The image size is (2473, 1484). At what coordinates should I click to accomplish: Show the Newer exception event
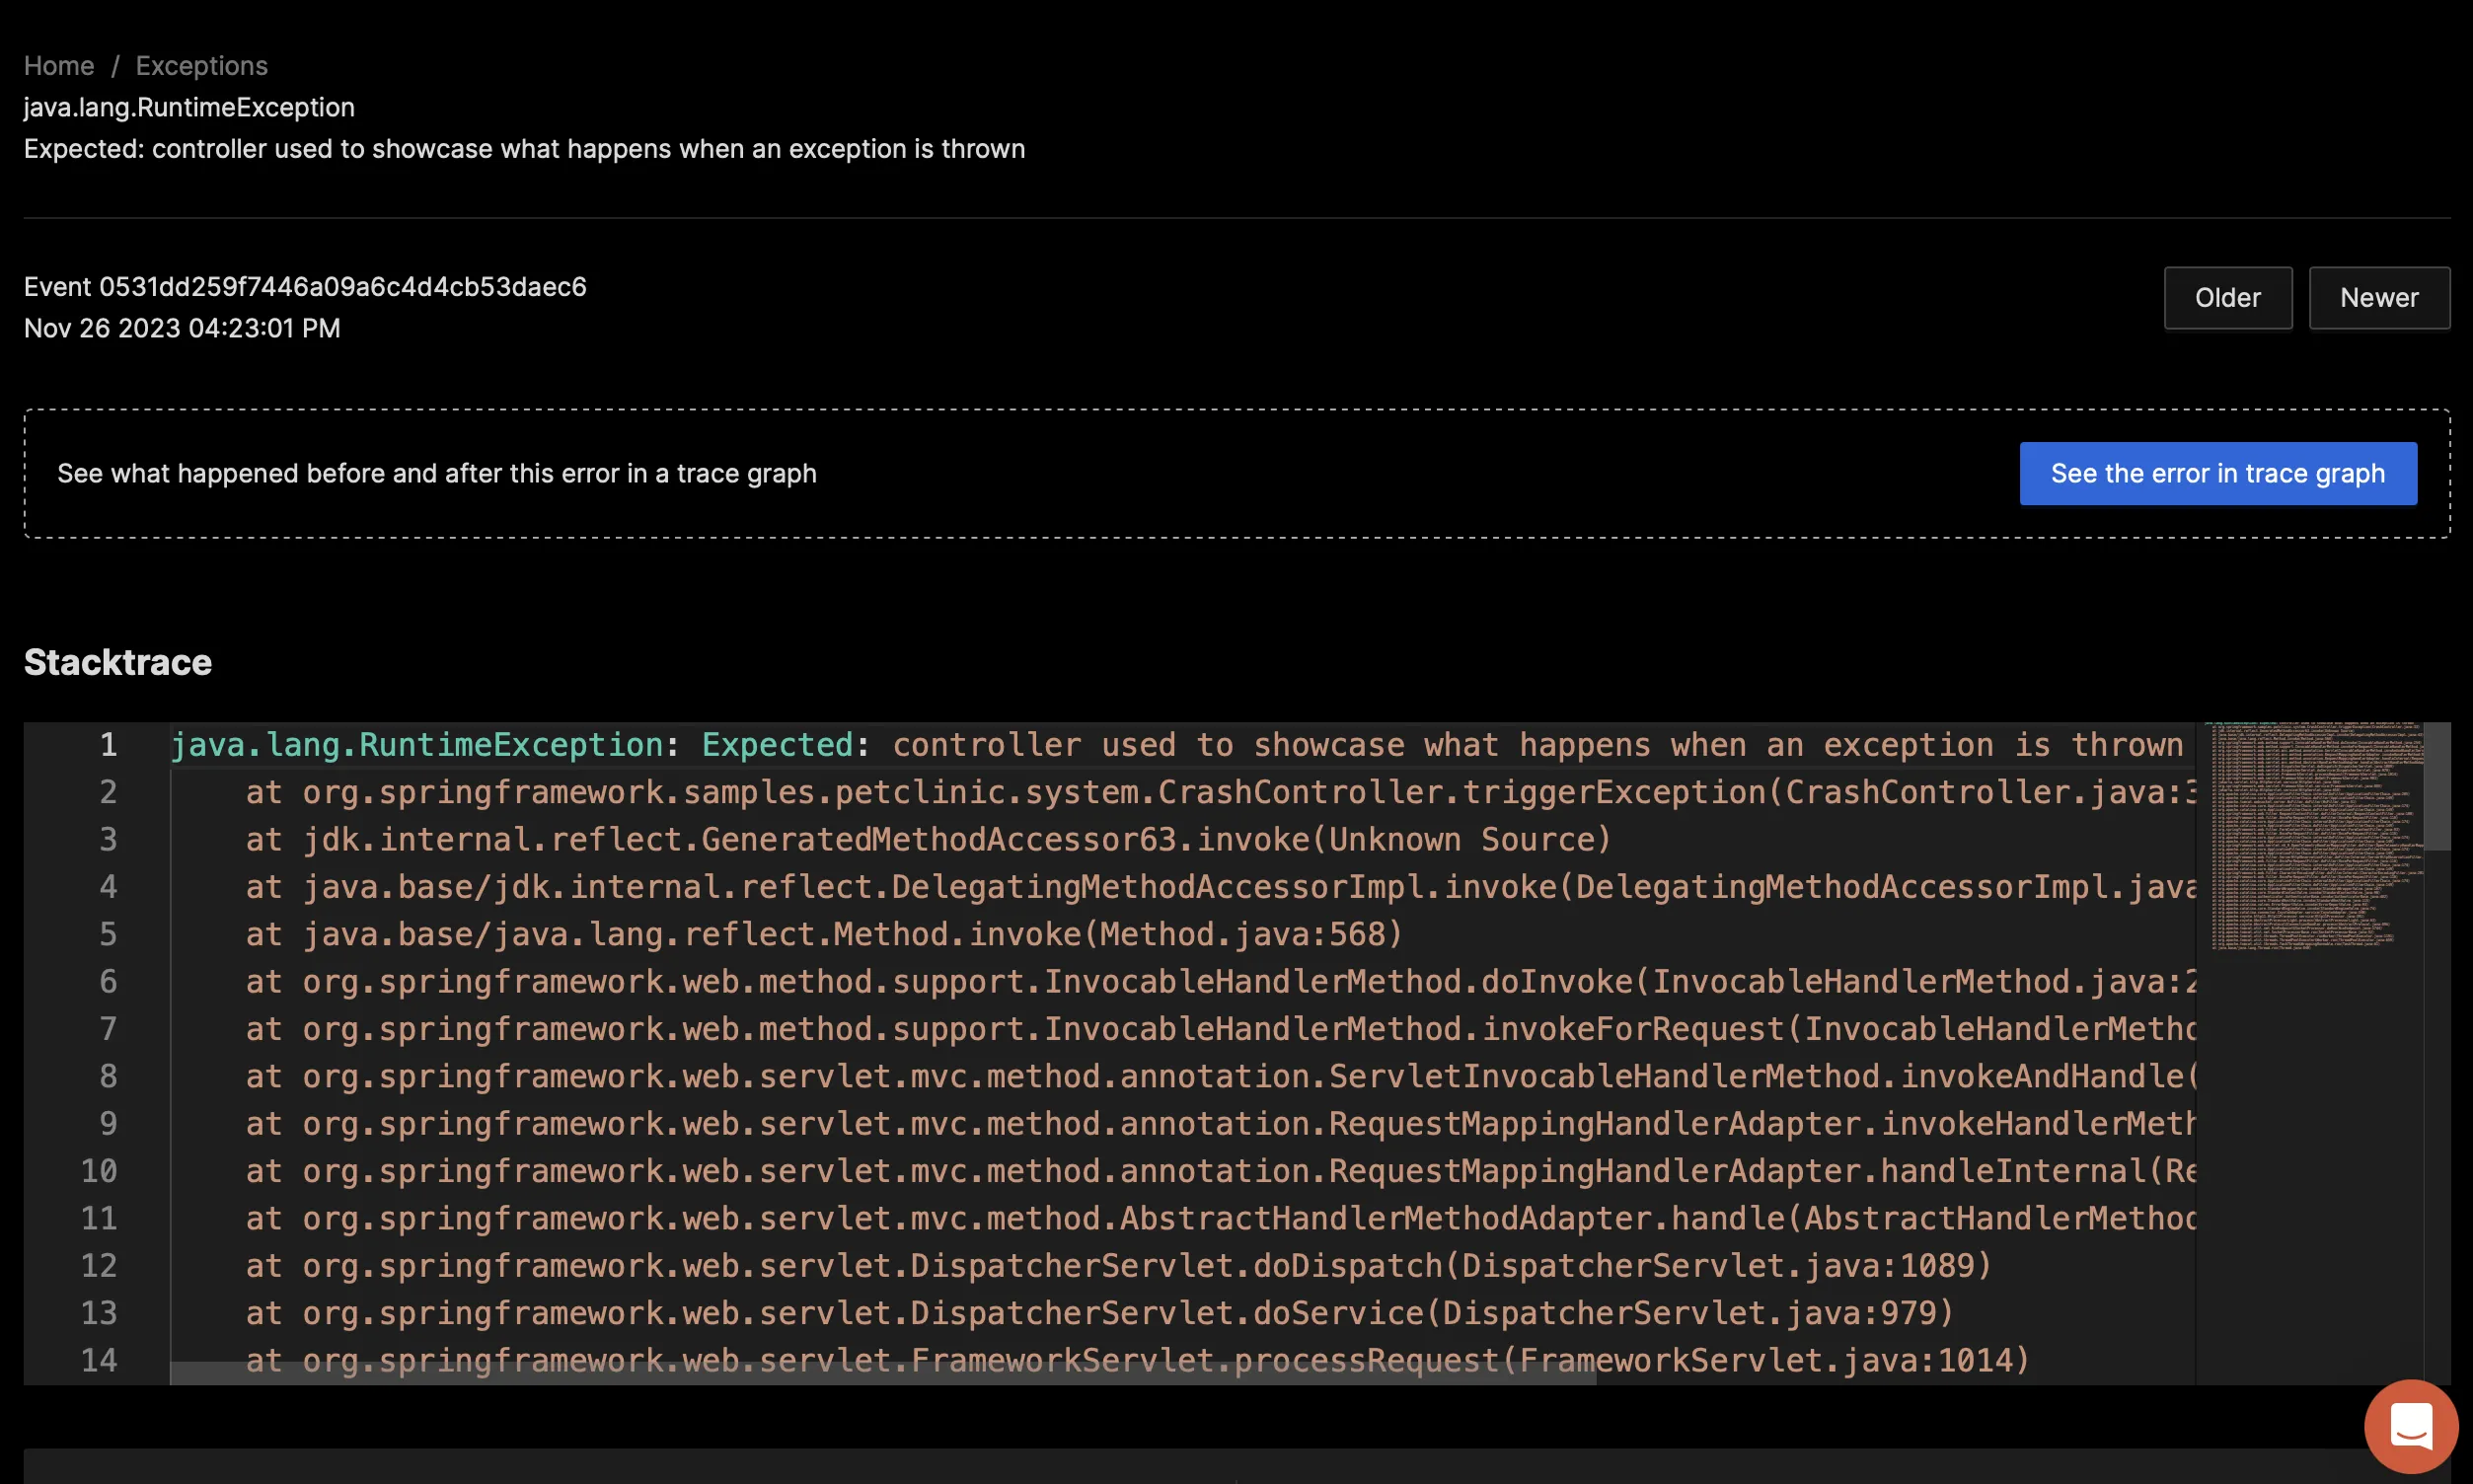2379,298
